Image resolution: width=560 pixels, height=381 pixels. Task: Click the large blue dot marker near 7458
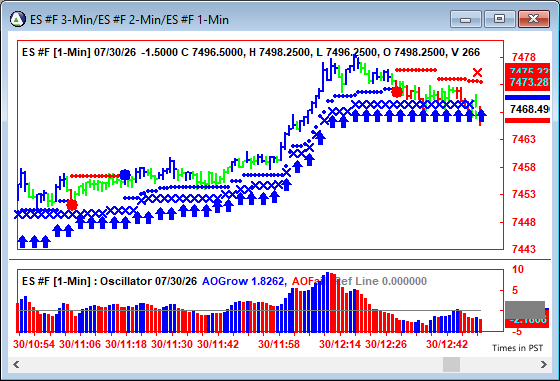click(x=125, y=175)
